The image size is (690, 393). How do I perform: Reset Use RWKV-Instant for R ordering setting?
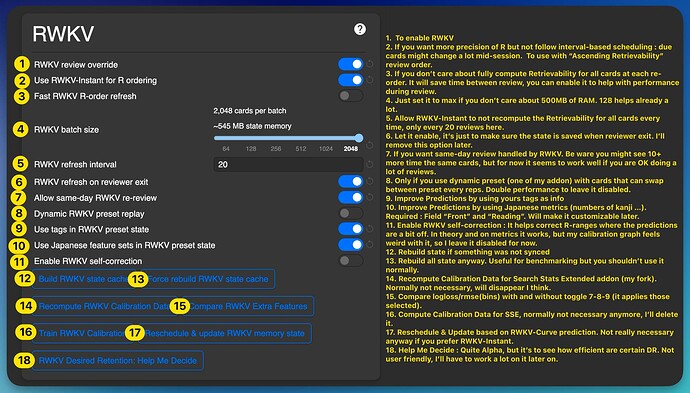tap(370, 80)
